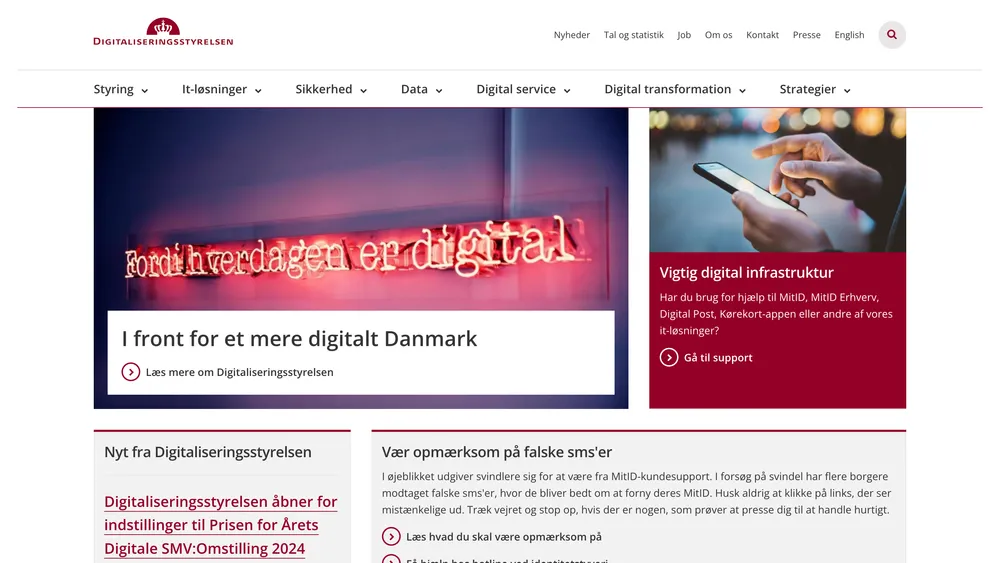Switch language to English
The image size is (1000, 563).
pyautogui.click(x=849, y=35)
